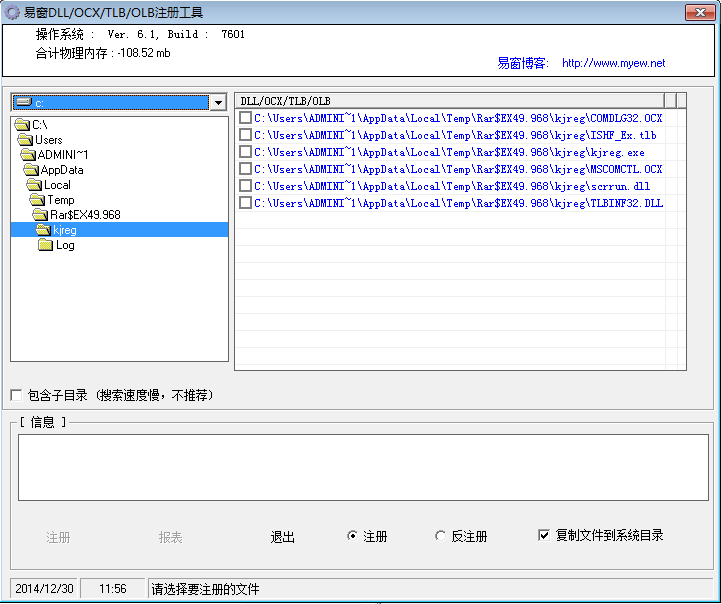Click the 易窗博客 label
Image resolution: width=721 pixels, height=604 pixels.
click(x=523, y=63)
